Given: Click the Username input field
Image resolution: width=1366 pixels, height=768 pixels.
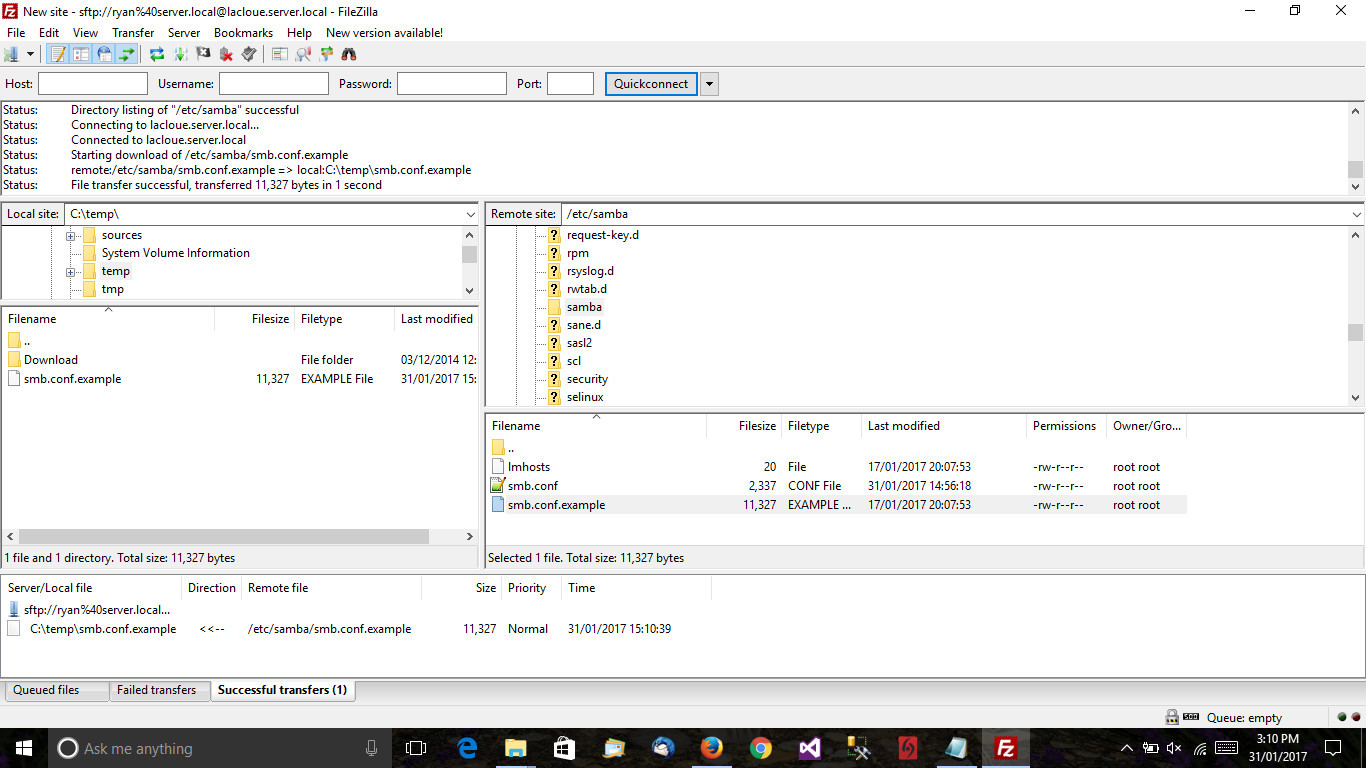Looking at the screenshot, I should coord(274,84).
